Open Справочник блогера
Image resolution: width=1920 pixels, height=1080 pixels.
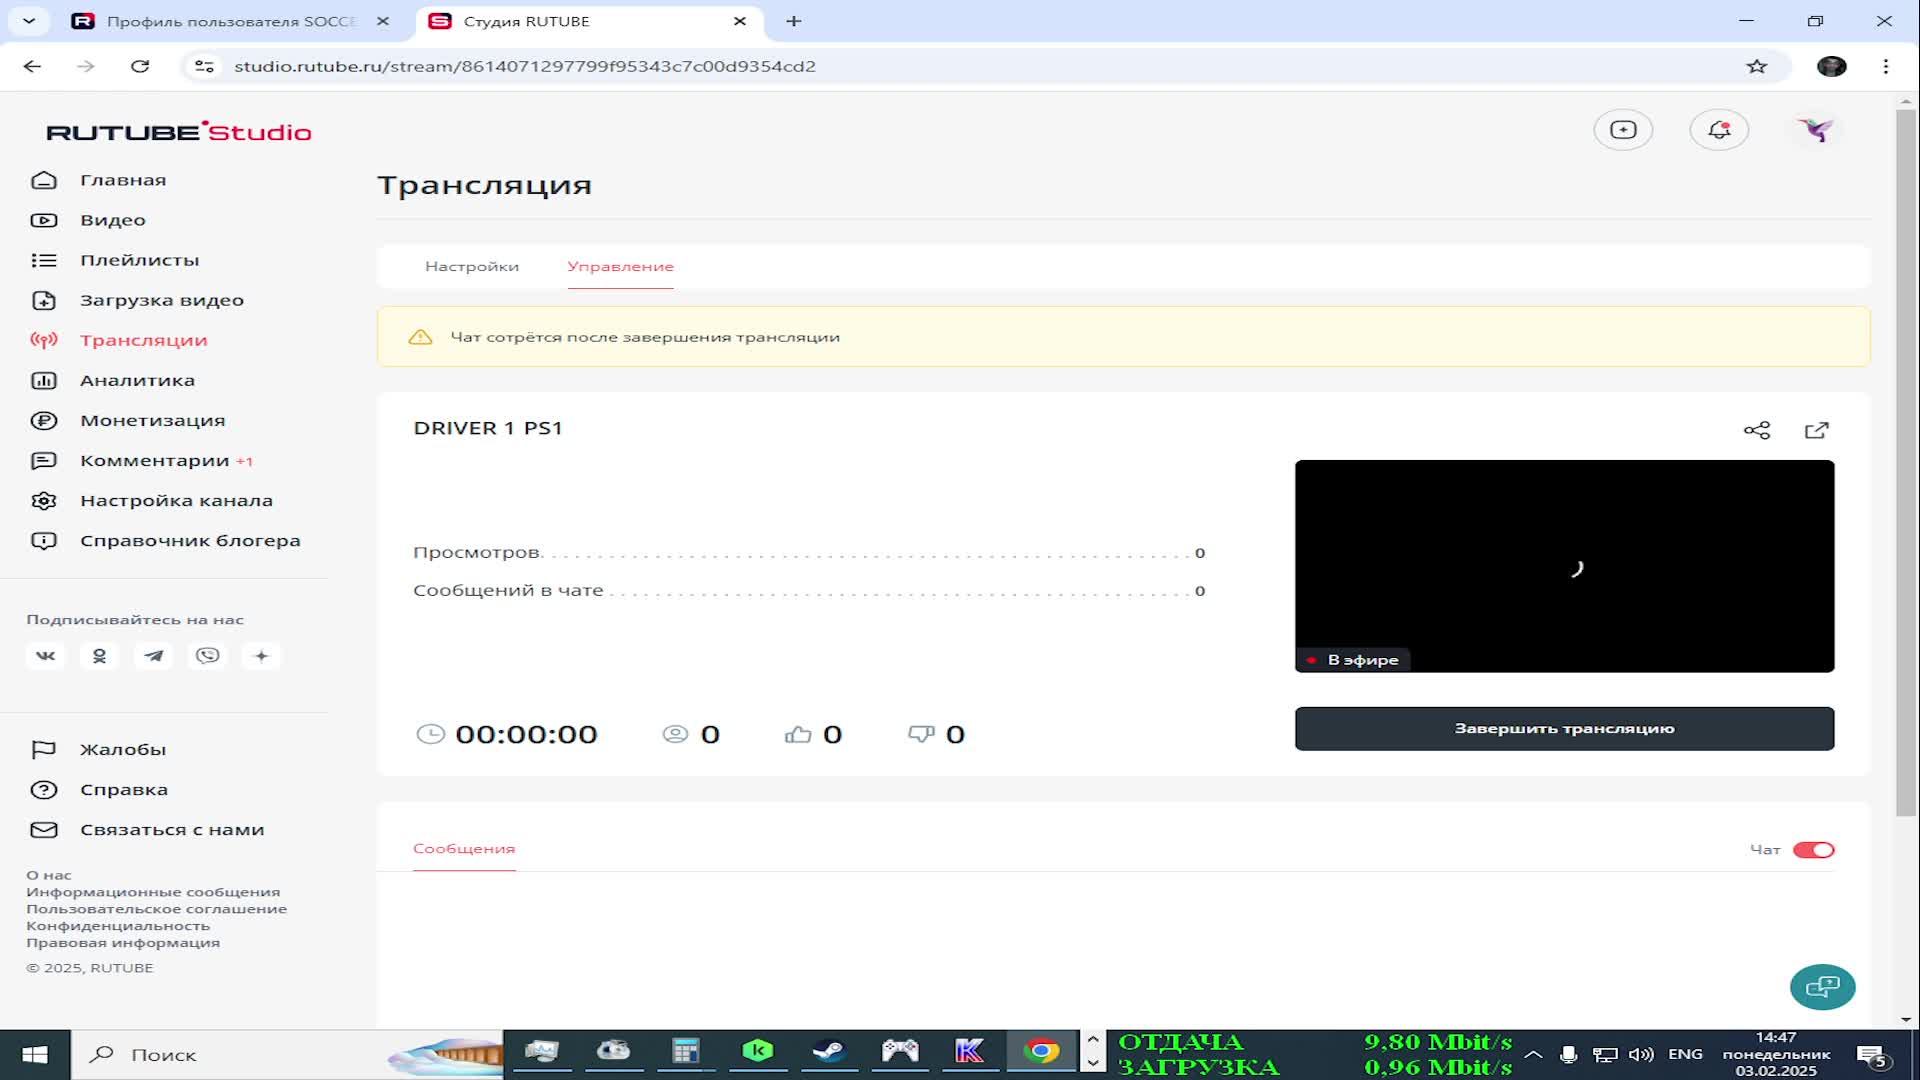(x=190, y=540)
